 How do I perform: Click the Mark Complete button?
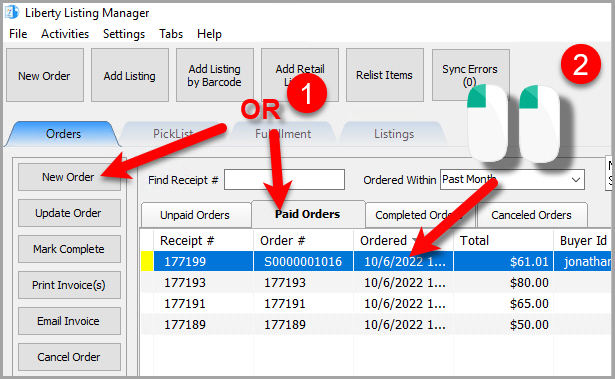(x=69, y=249)
